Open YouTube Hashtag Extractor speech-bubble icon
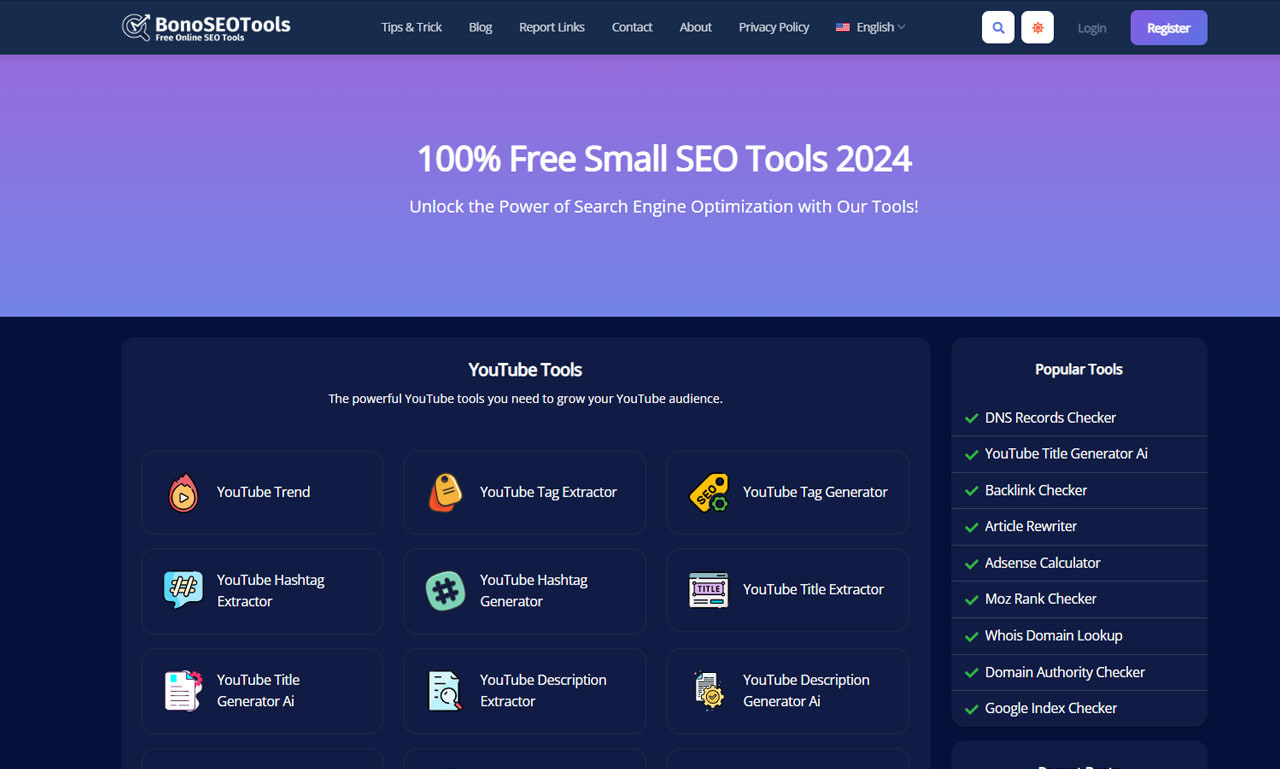1280x769 pixels. click(x=182, y=591)
